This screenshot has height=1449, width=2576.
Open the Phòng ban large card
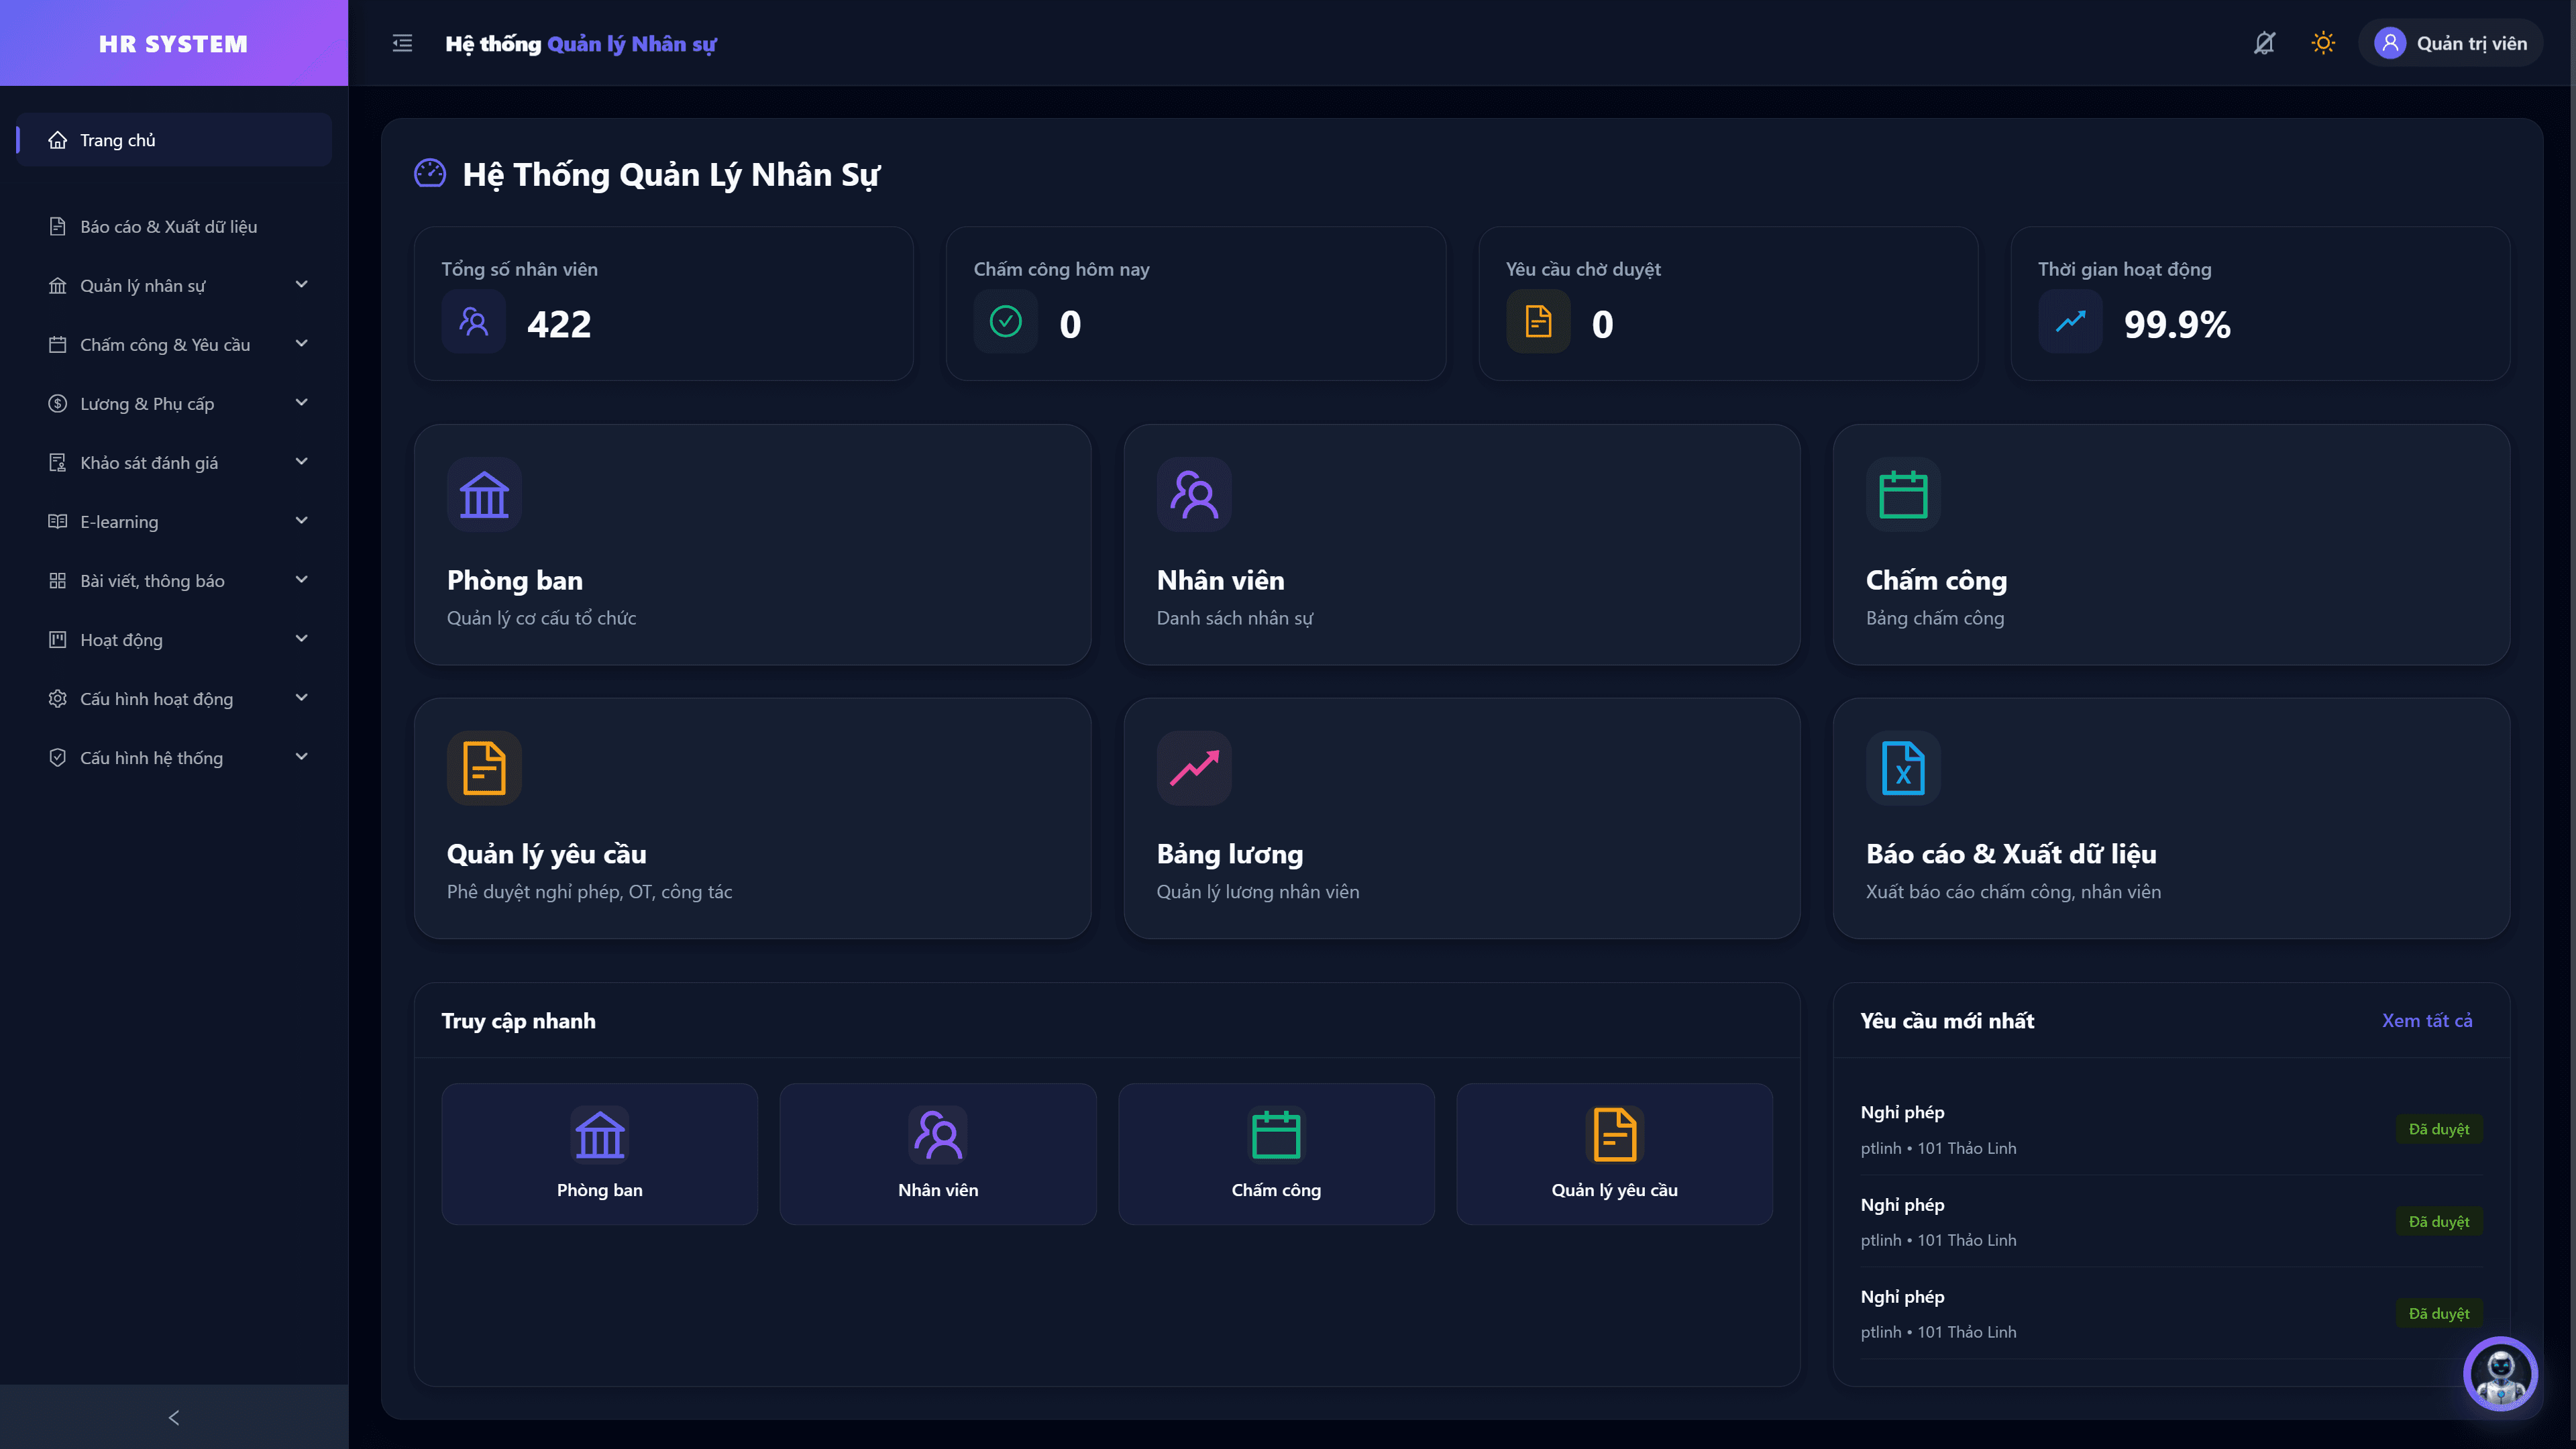click(x=752, y=545)
